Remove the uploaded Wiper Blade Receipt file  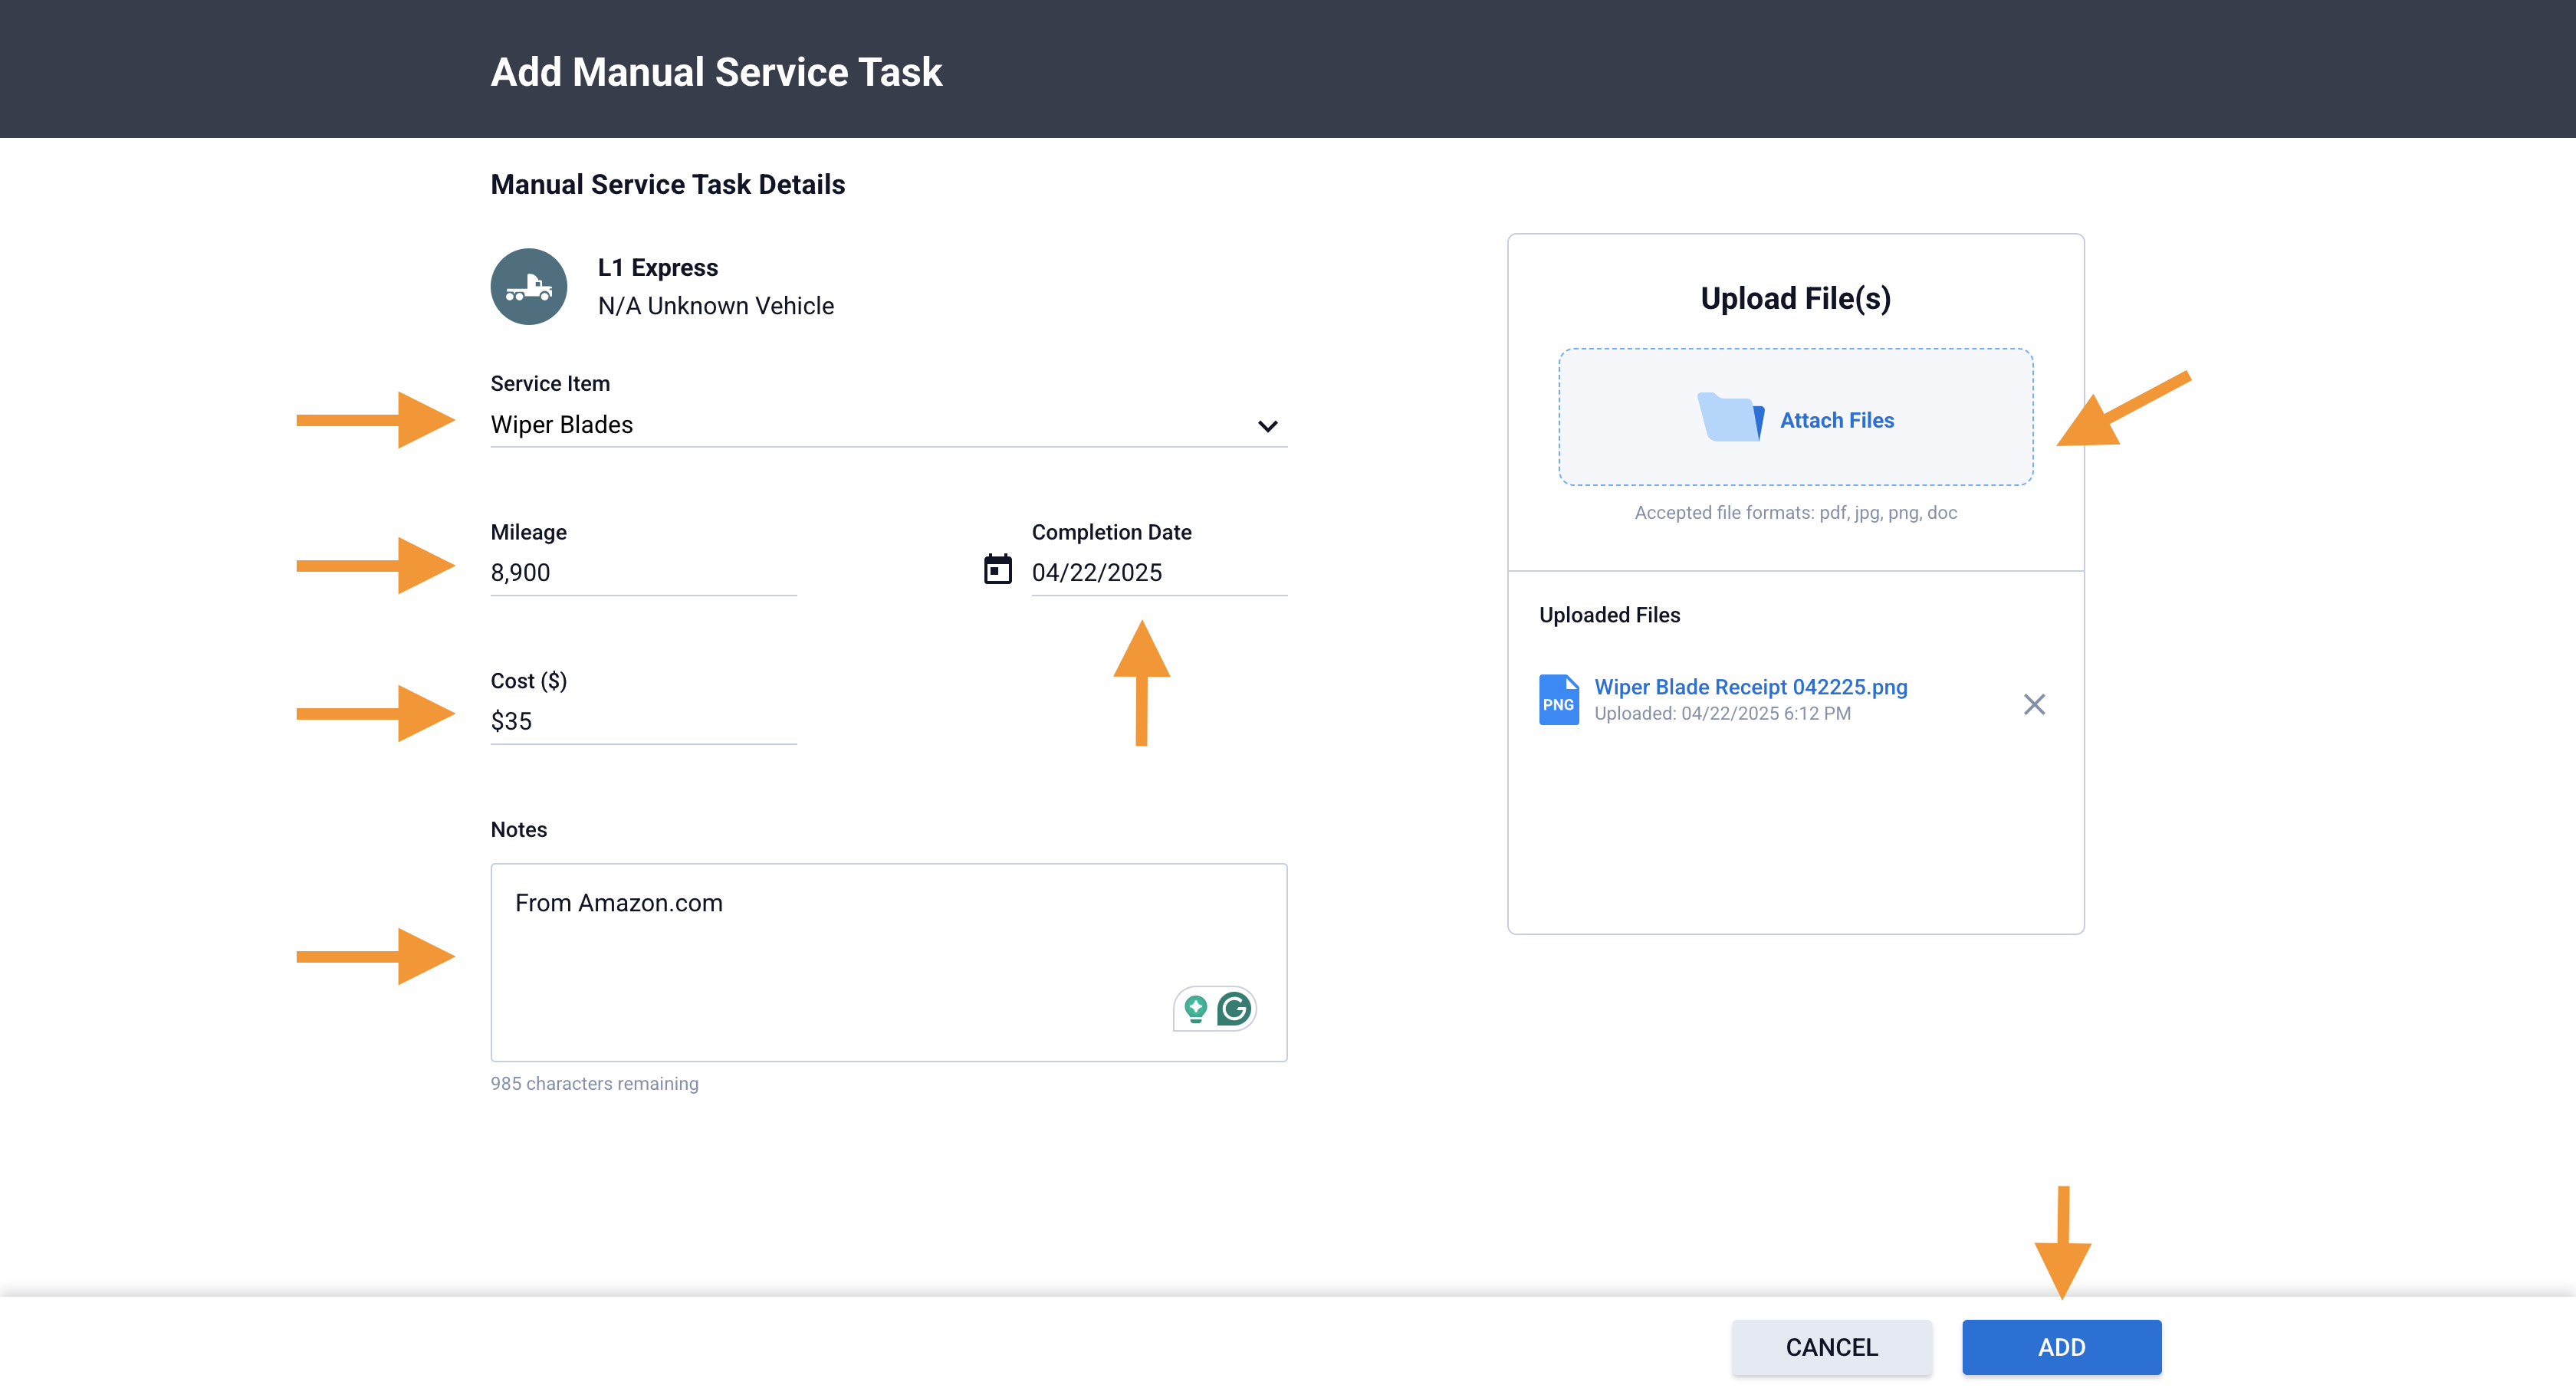[x=2033, y=704]
